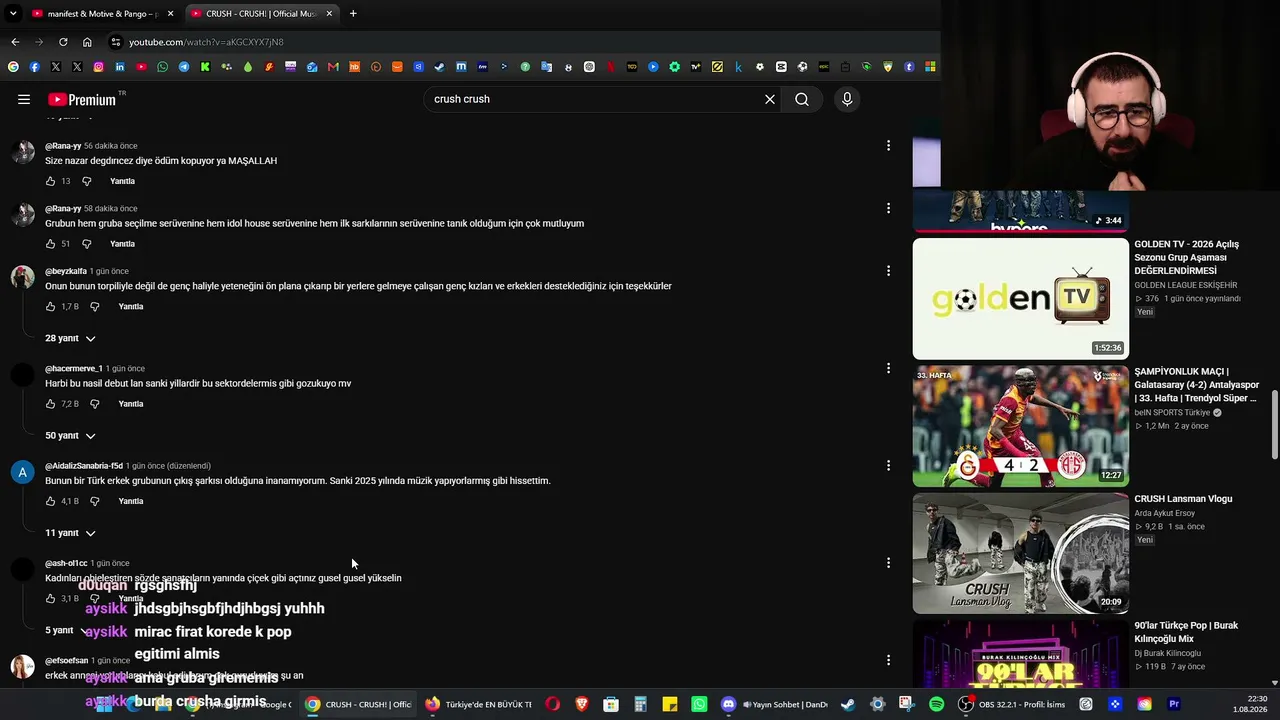Screen dimensions: 1280x720
Task: Click the youtube.com address bar URL
Action: tap(206, 42)
